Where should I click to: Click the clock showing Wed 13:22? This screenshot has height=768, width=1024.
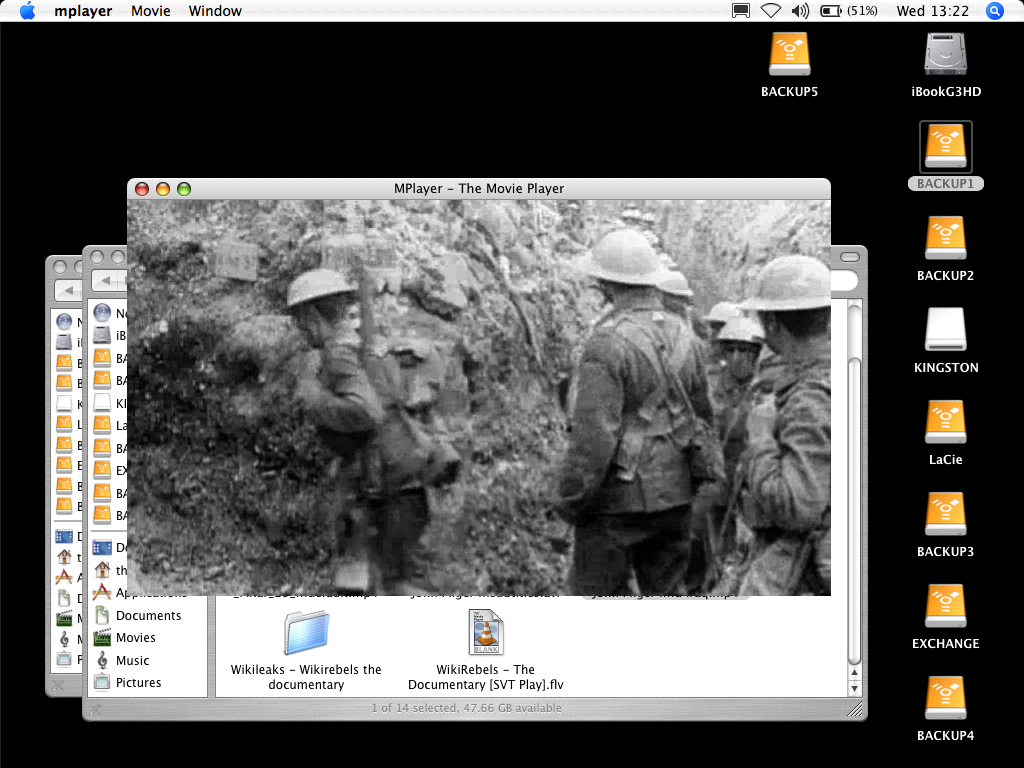932,11
